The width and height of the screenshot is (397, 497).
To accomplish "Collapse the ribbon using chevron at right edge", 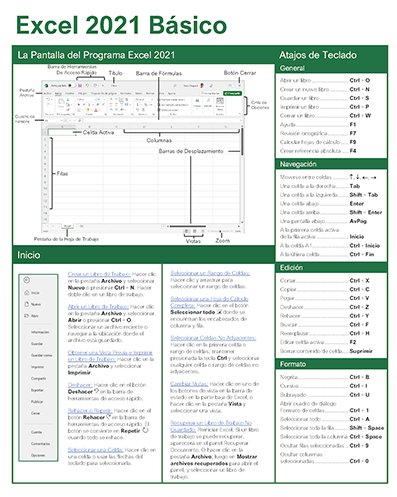I will (x=240, y=114).
